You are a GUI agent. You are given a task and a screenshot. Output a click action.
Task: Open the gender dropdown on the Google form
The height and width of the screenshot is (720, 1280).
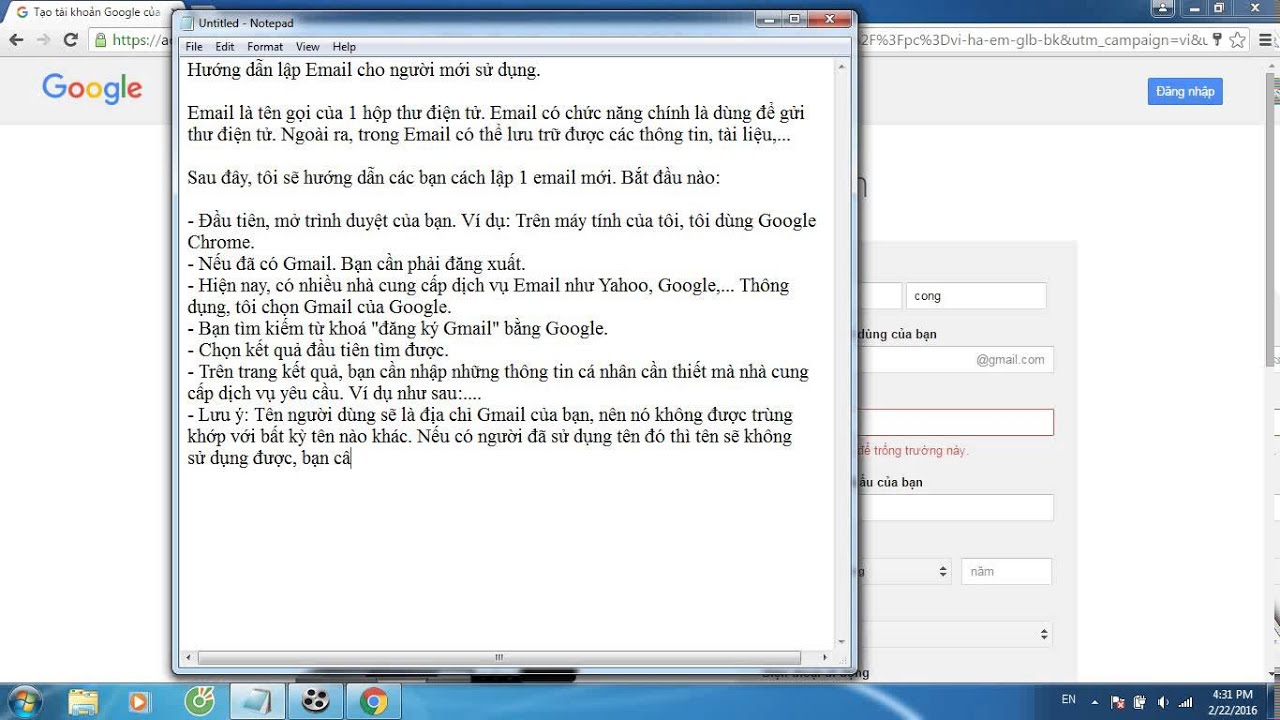pyautogui.click(x=955, y=634)
